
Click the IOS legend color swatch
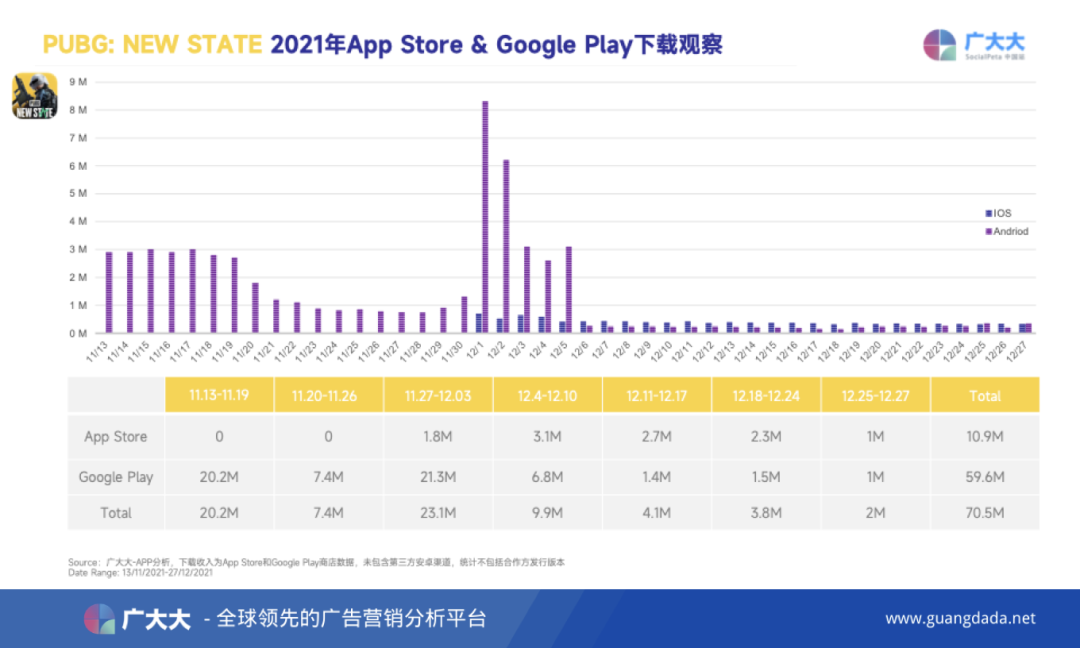tap(988, 213)
